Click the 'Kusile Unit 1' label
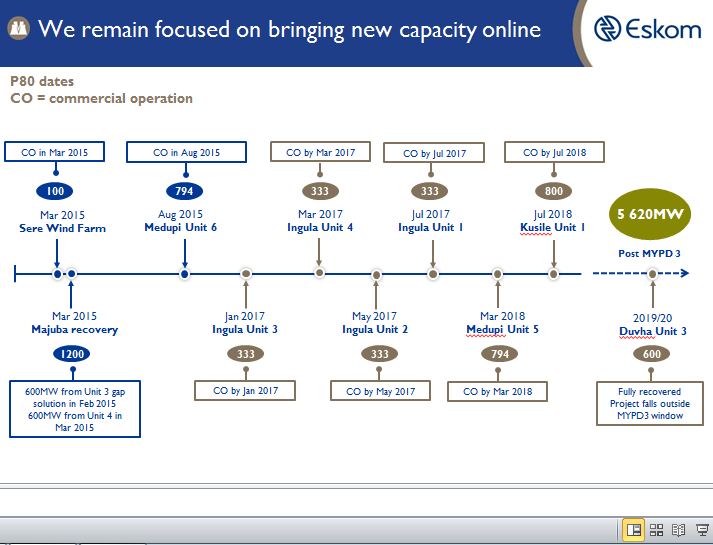 (x=553, y=227)
